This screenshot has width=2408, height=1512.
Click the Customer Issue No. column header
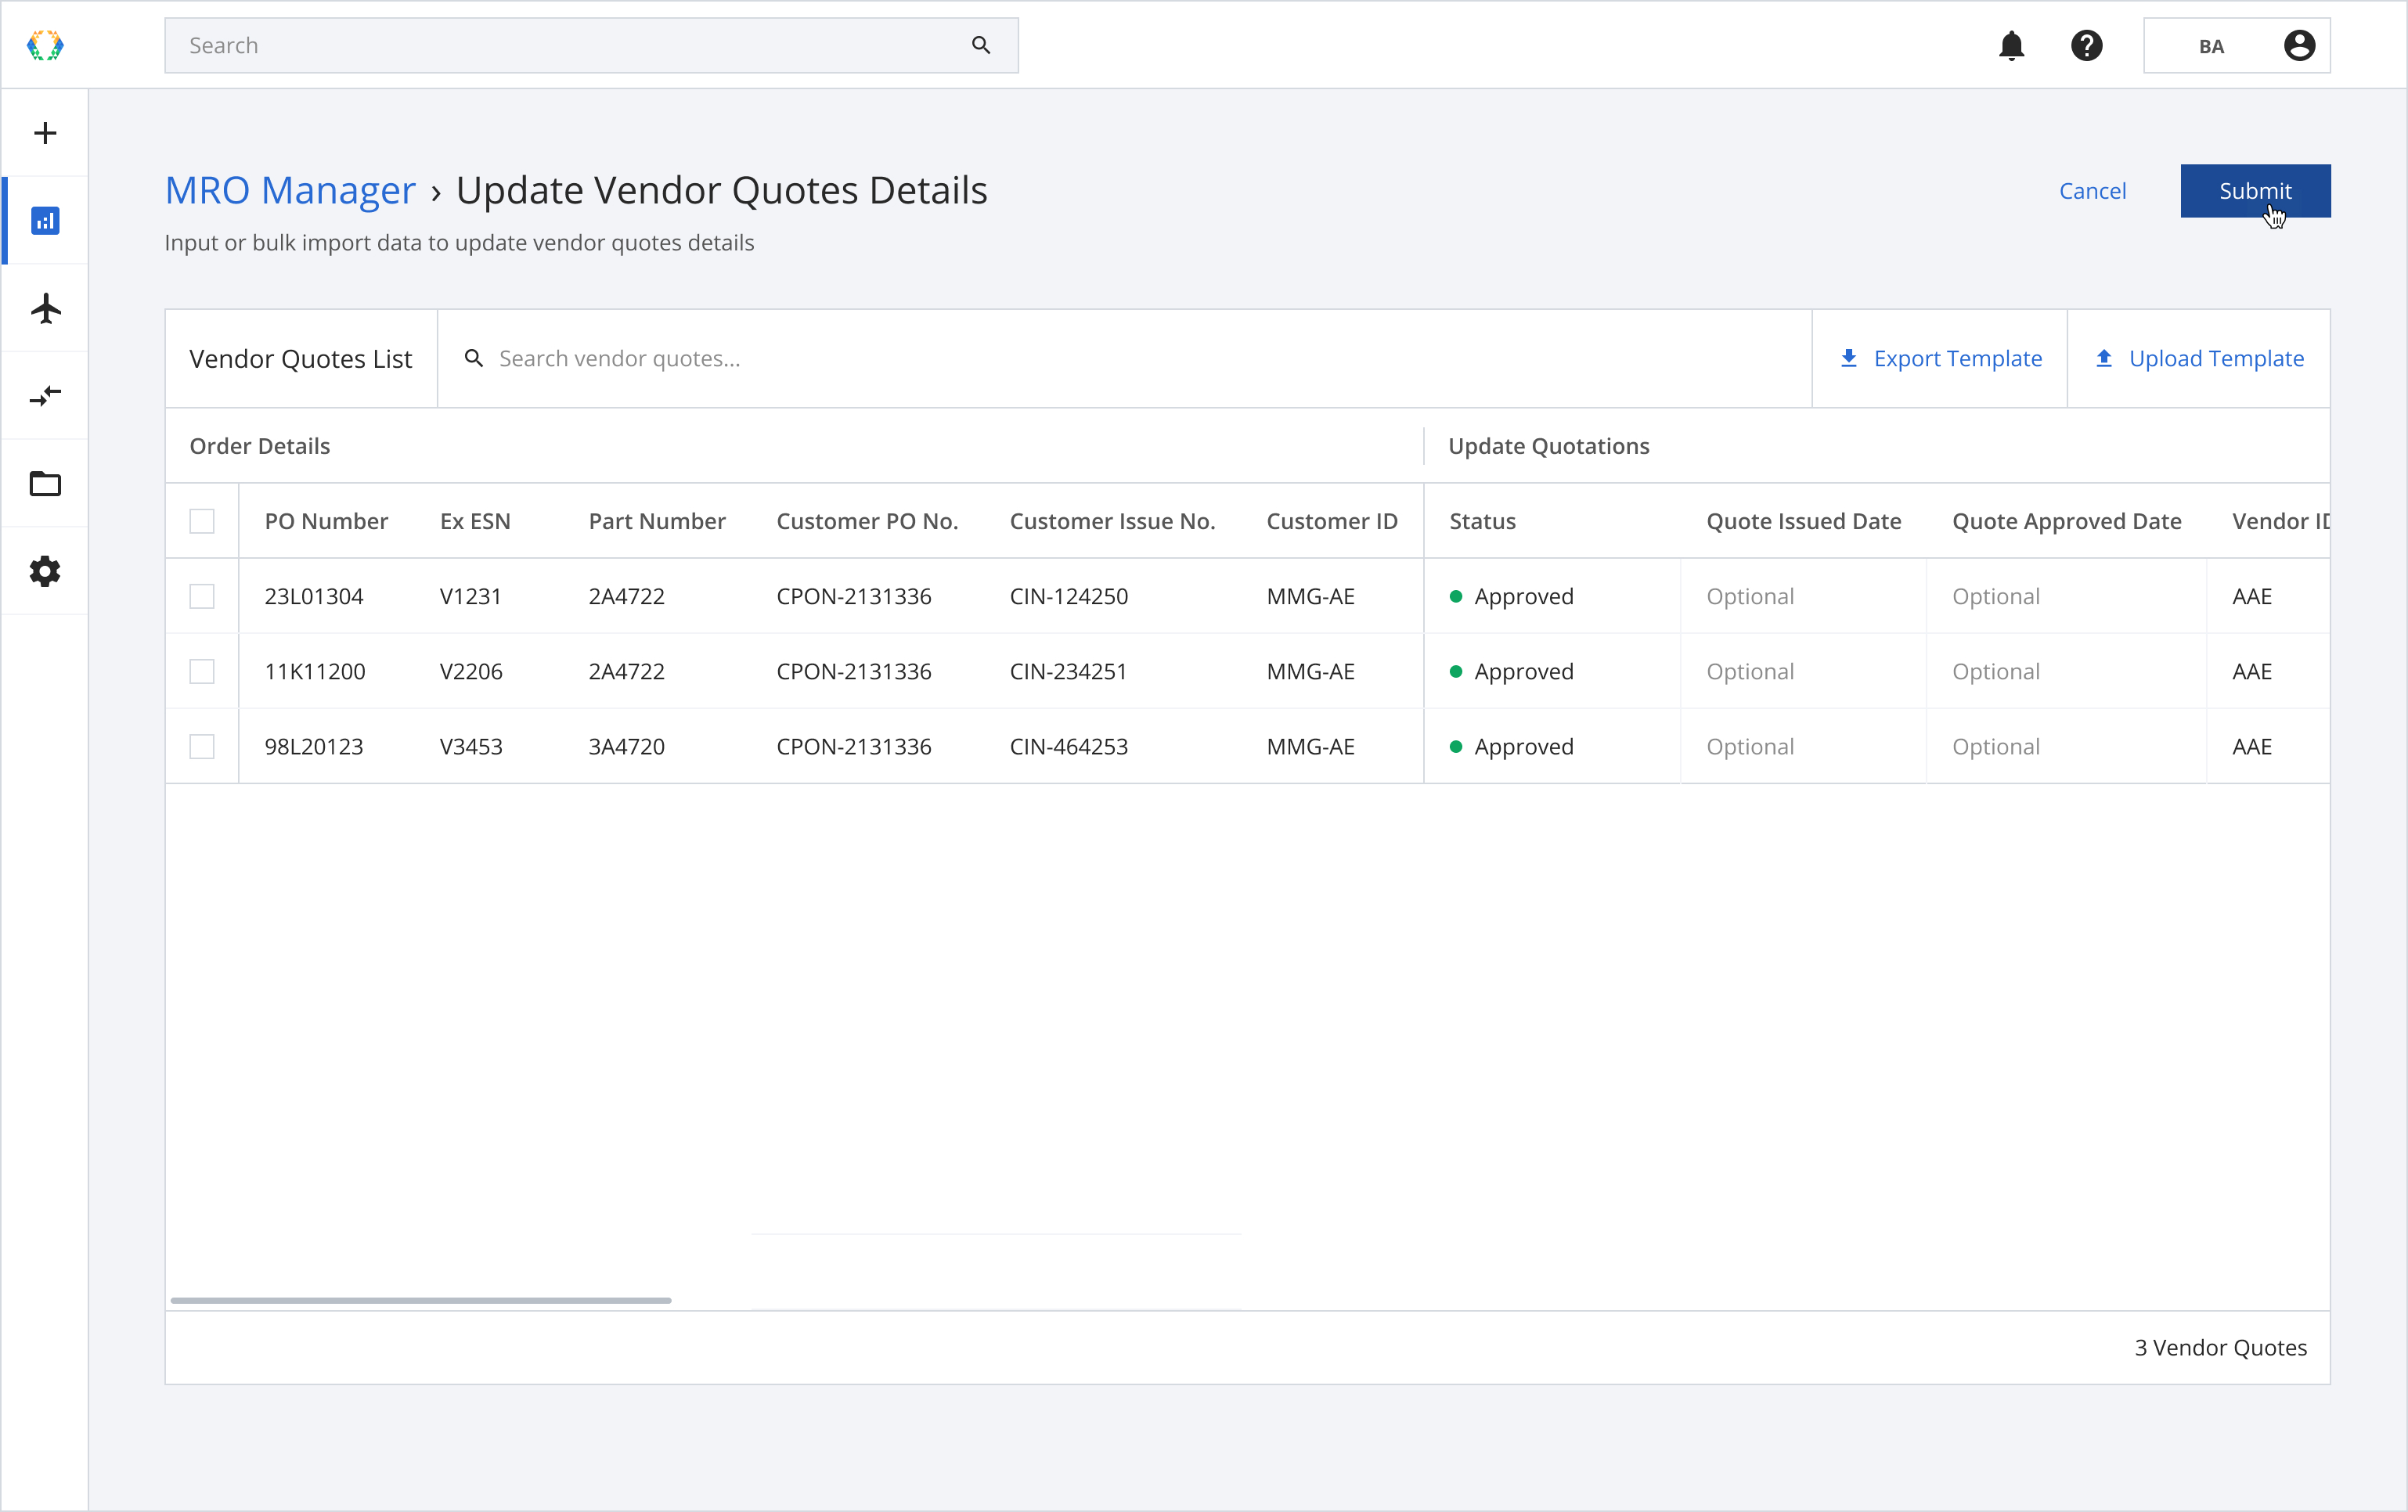click(1112, 521)
